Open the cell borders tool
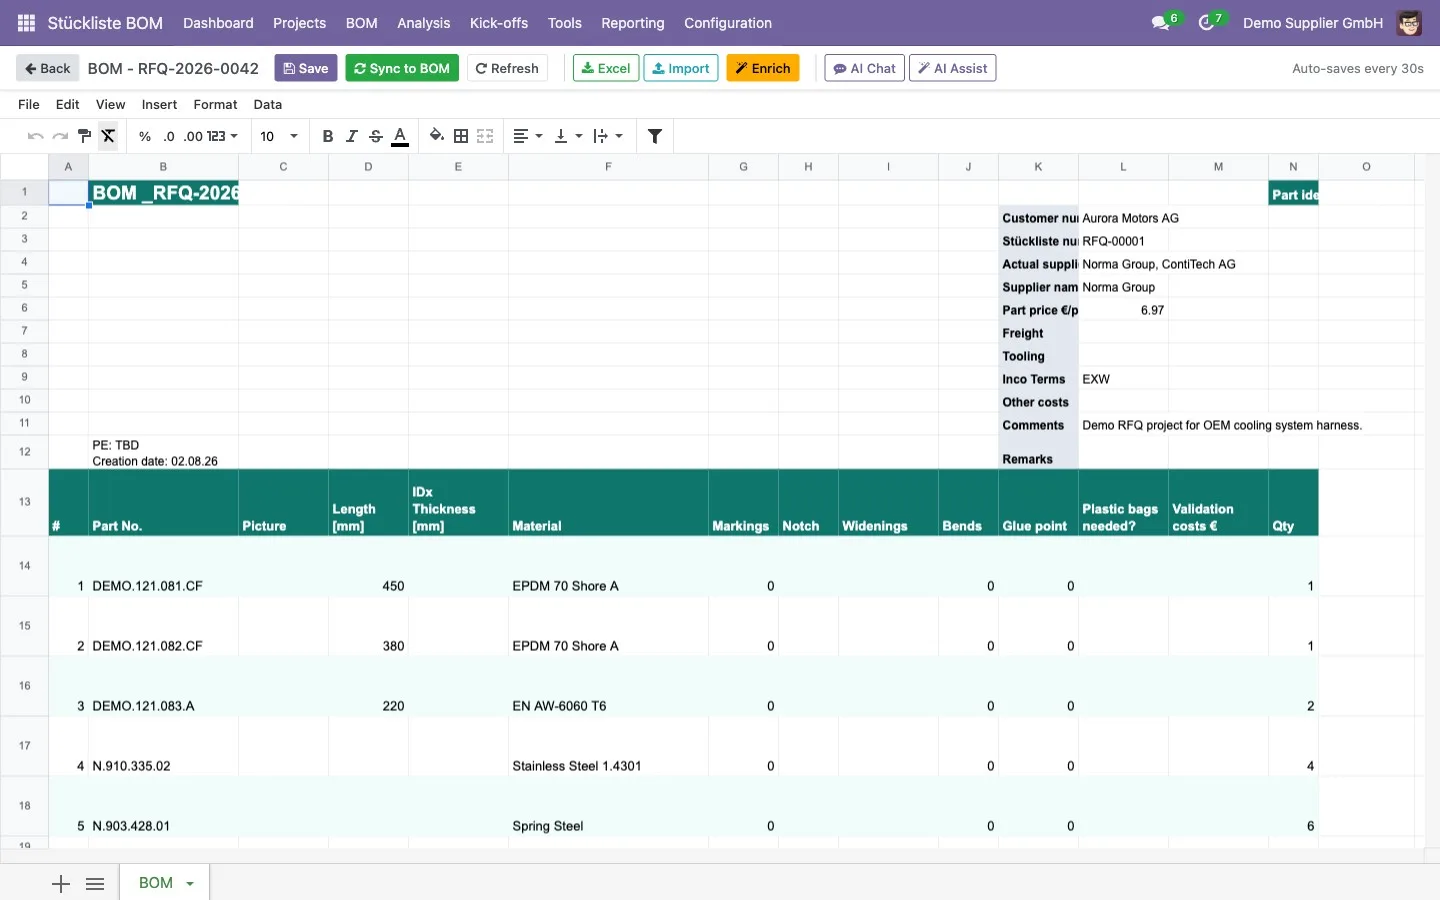 click(x=461, y=136)
